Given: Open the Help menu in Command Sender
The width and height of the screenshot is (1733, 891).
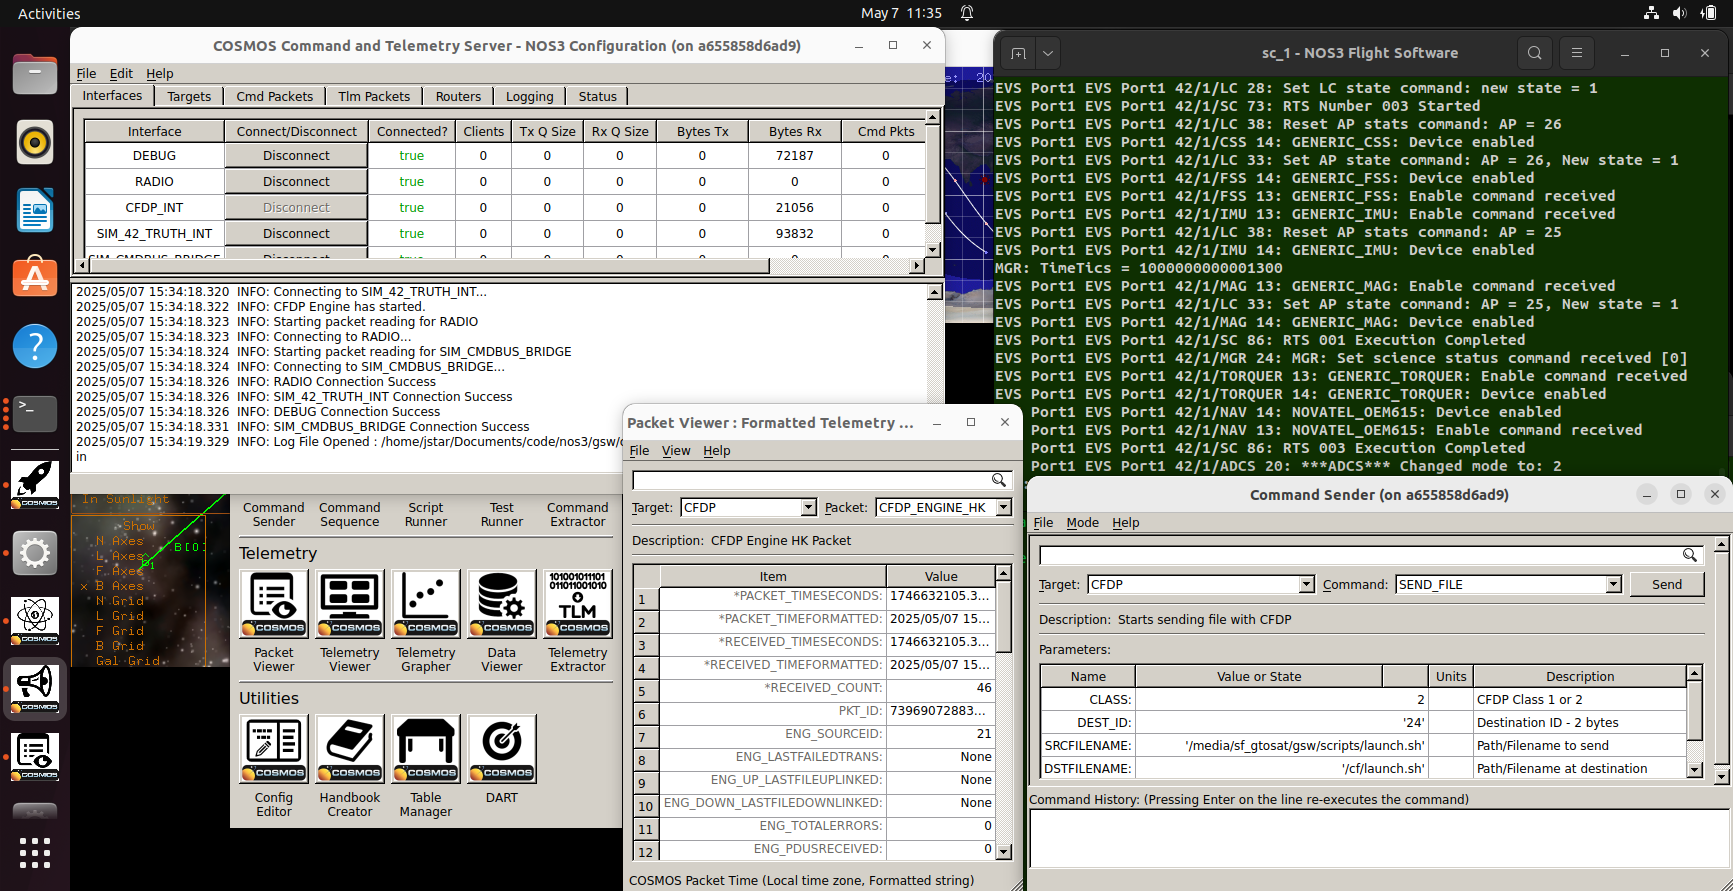Looking at the screenshot, I should (x=1126, y=523).
